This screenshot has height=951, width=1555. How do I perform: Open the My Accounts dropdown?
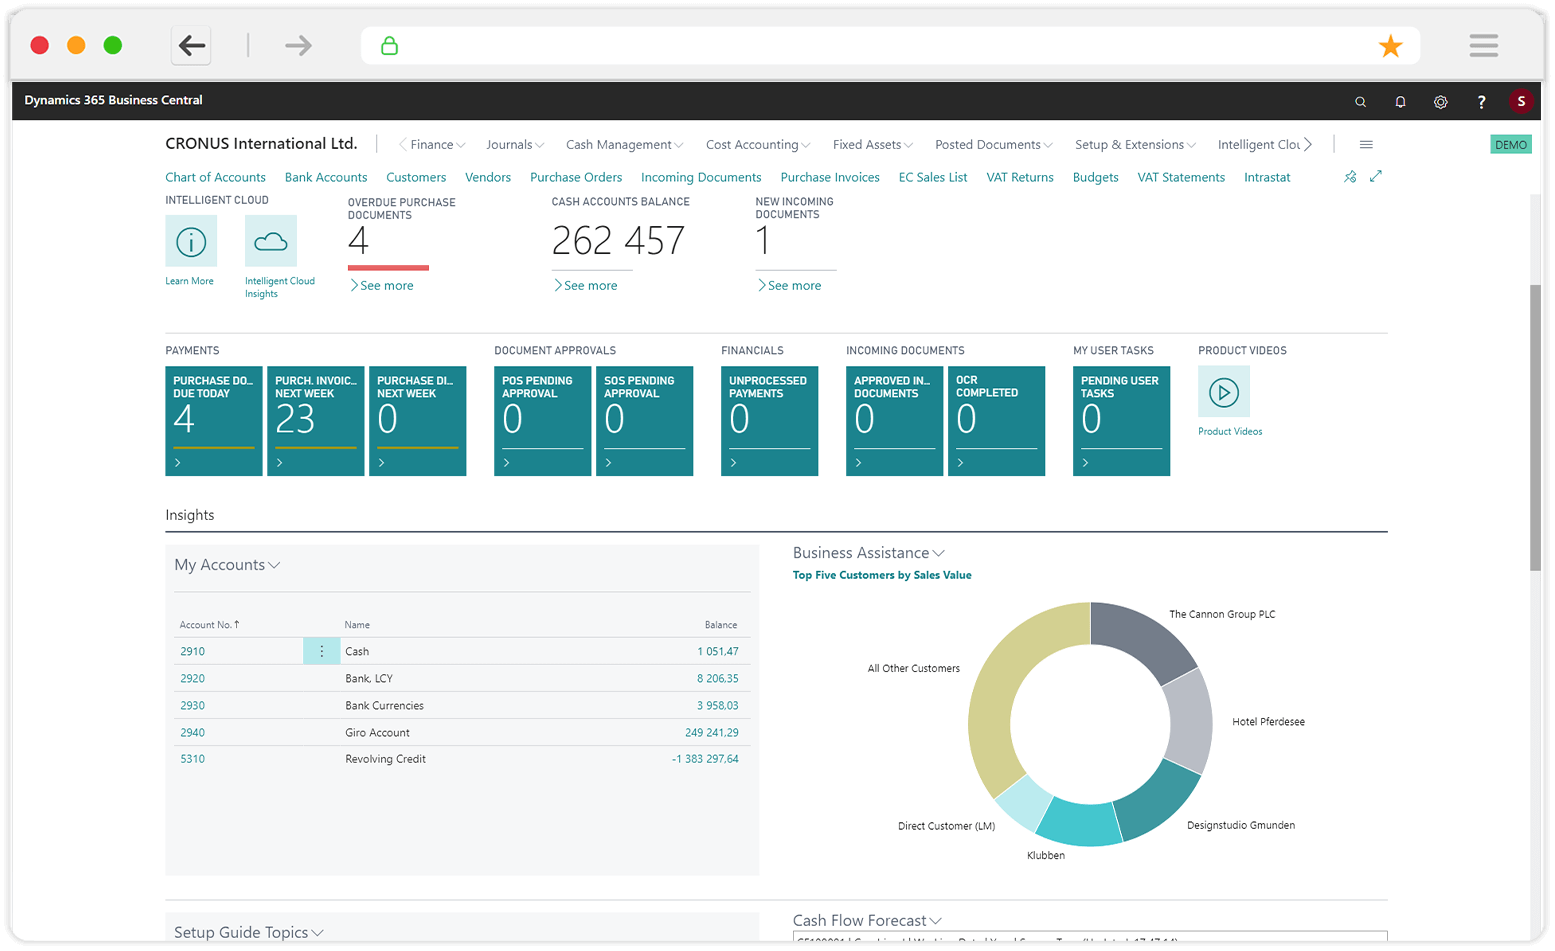227,565
